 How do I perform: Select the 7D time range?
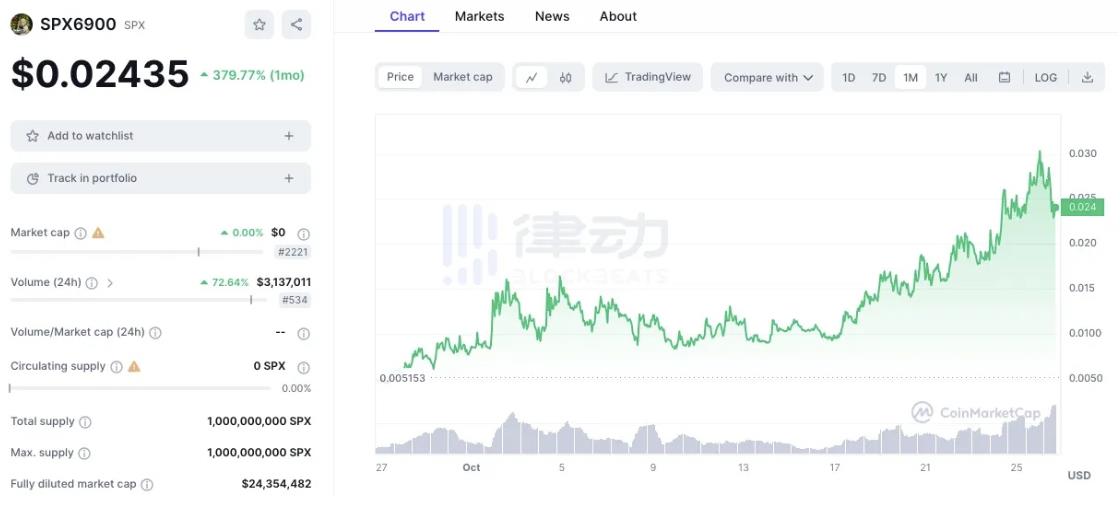pyautogui.click(x=879, y=77)
